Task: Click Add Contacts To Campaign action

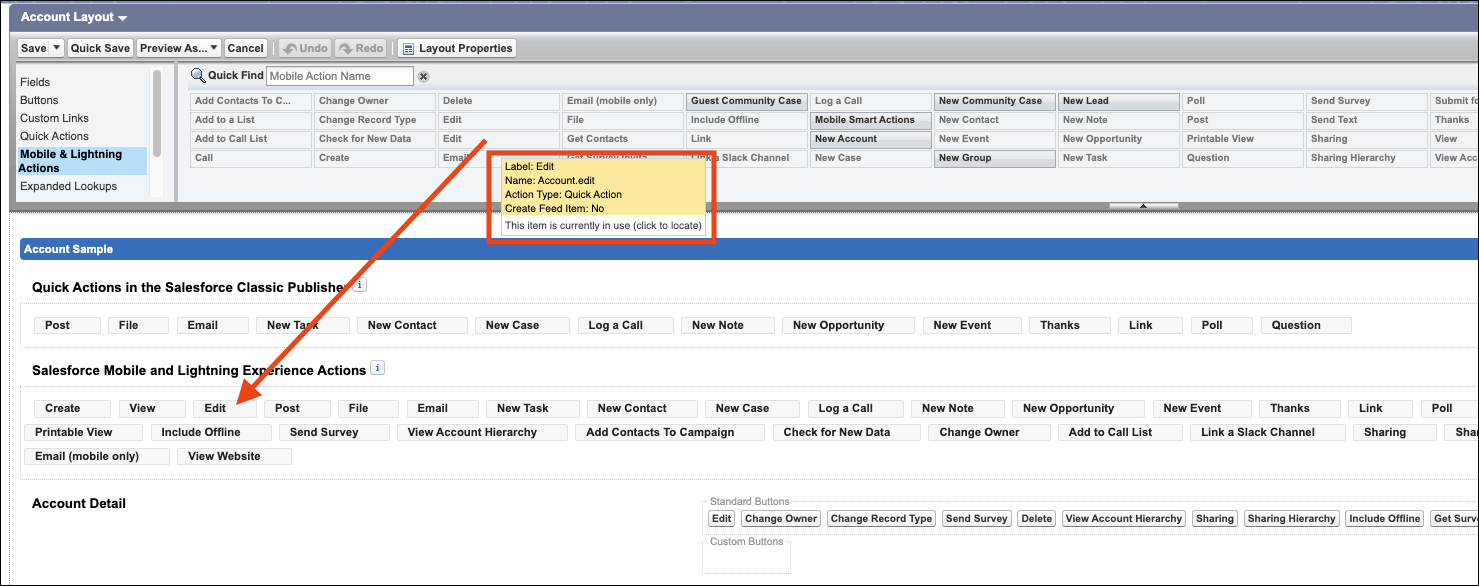Action: pos(669,432)
